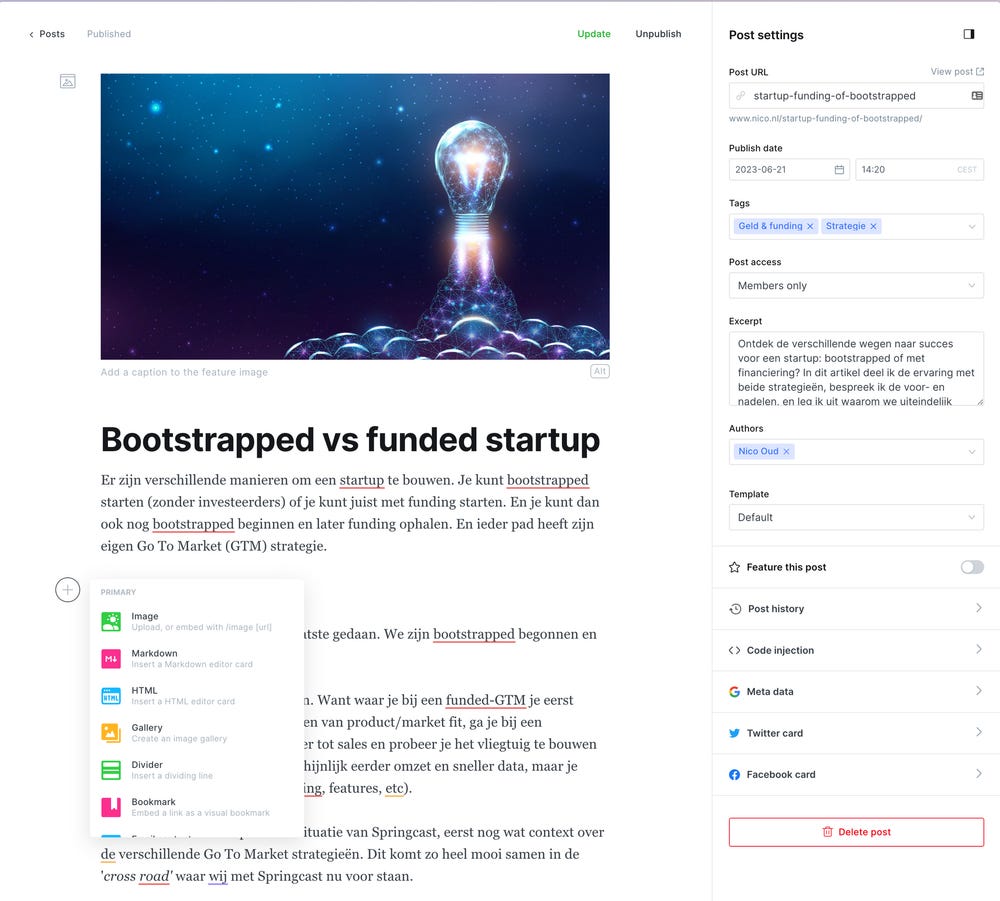This screenshot has width=1000, height=901.
Task: Click the post title Bootstrapped vs funded startup
Action: pyautogui.click(x=350, y=440)
